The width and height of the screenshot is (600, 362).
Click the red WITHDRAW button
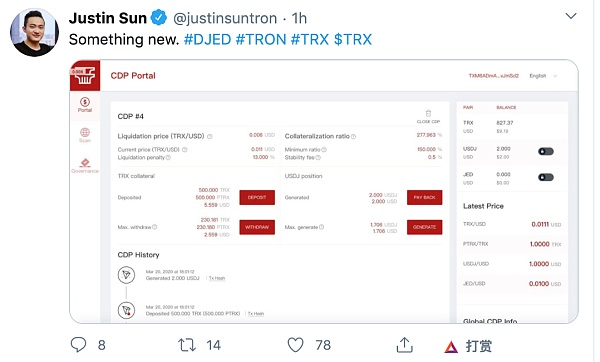[257, 227]
